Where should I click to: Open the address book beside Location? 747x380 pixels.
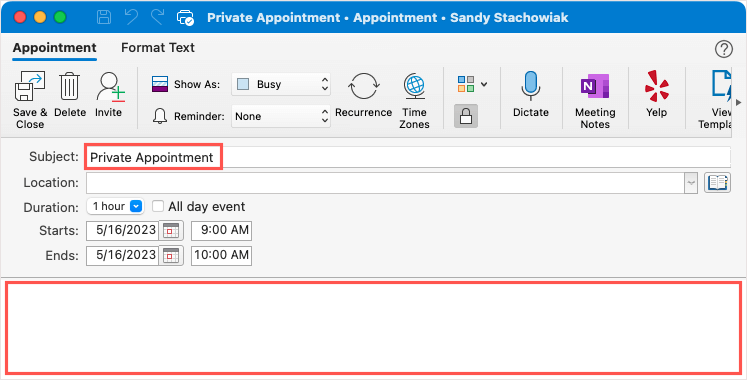click(717, 183)
